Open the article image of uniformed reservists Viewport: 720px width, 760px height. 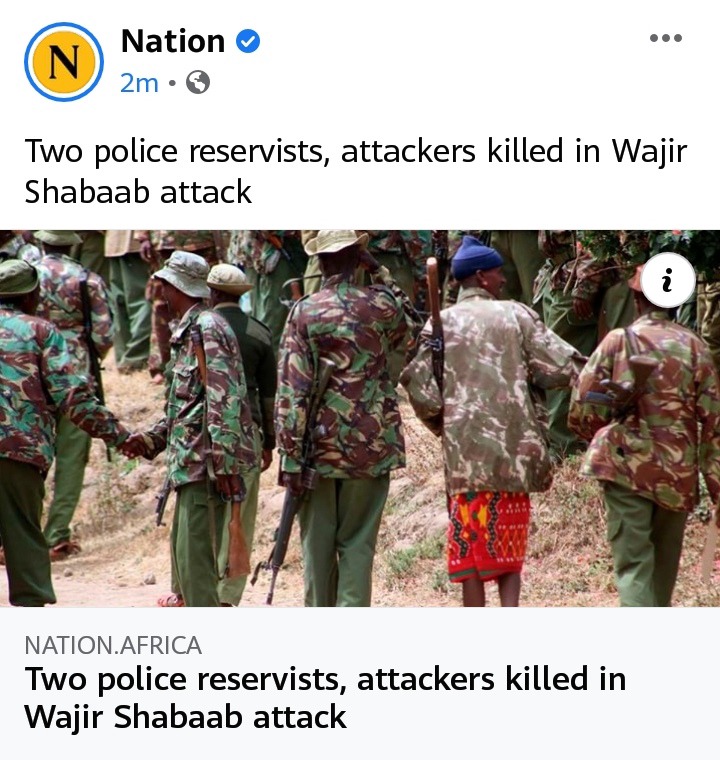pos(360,418)
